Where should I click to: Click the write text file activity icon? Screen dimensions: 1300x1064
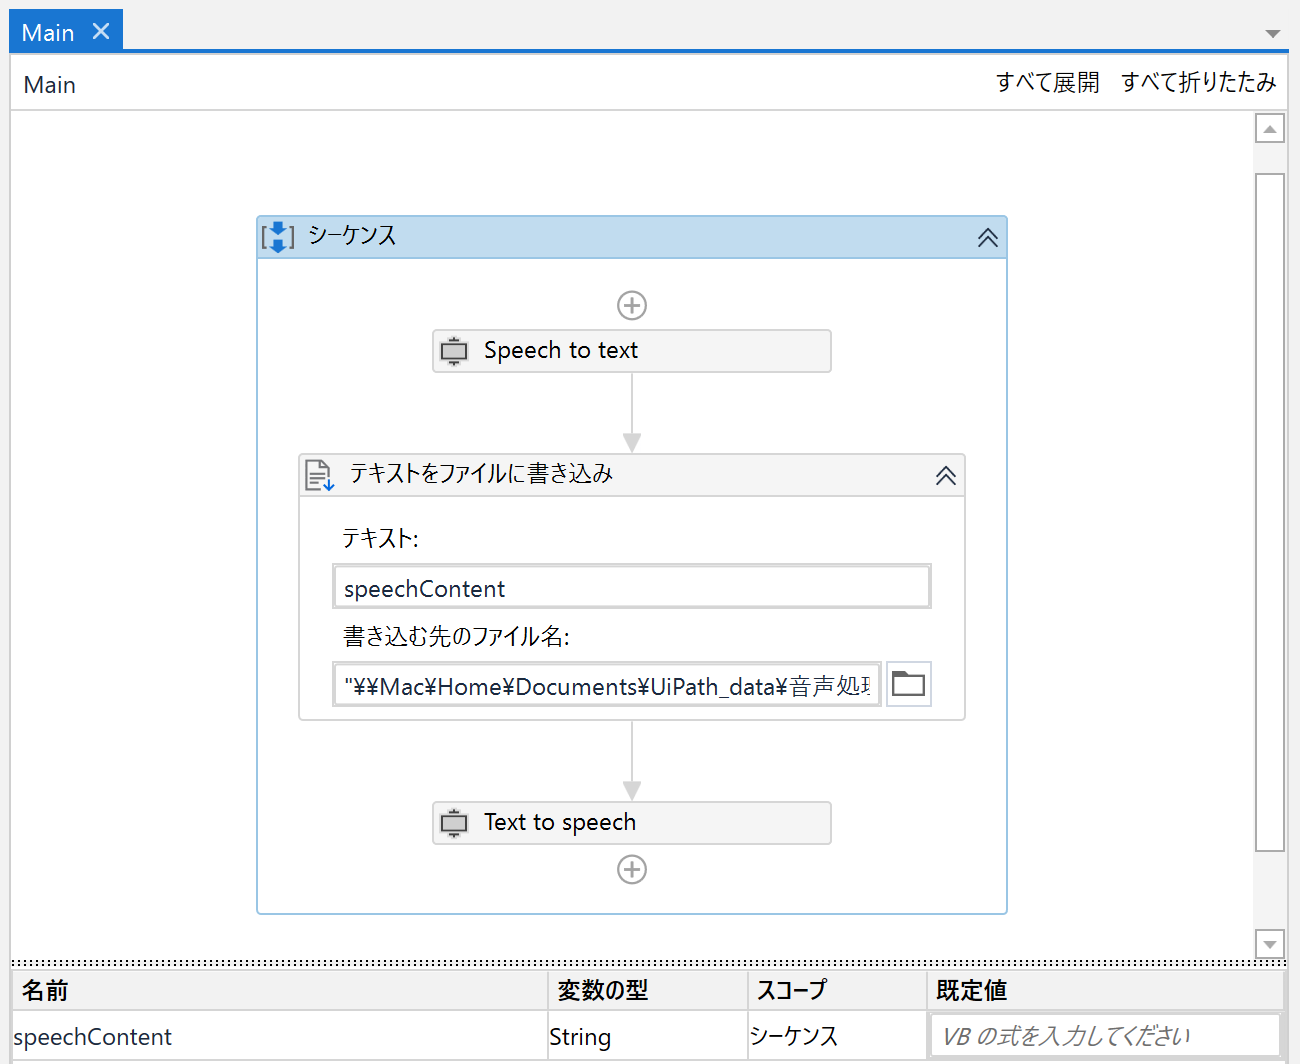(319, 475)
